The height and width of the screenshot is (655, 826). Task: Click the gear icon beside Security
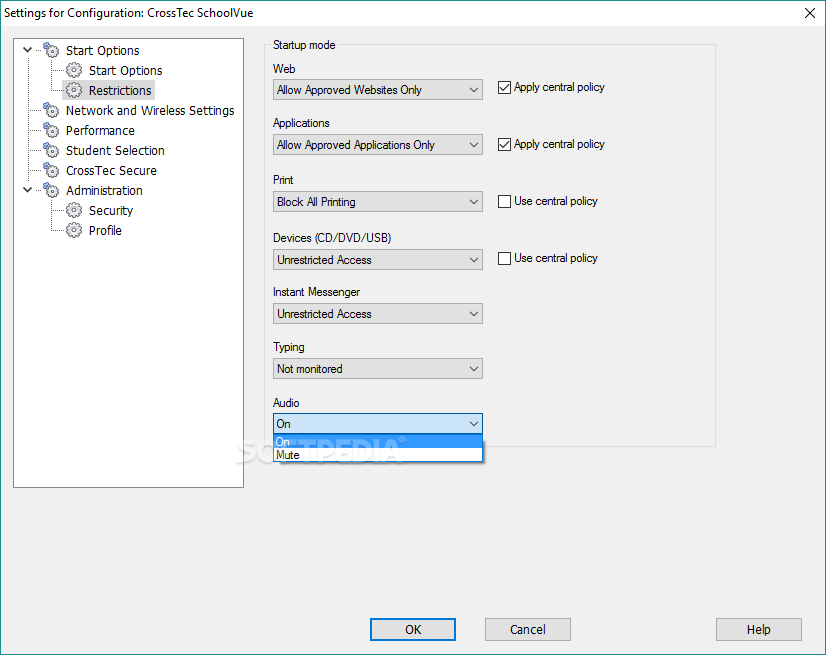74,210
